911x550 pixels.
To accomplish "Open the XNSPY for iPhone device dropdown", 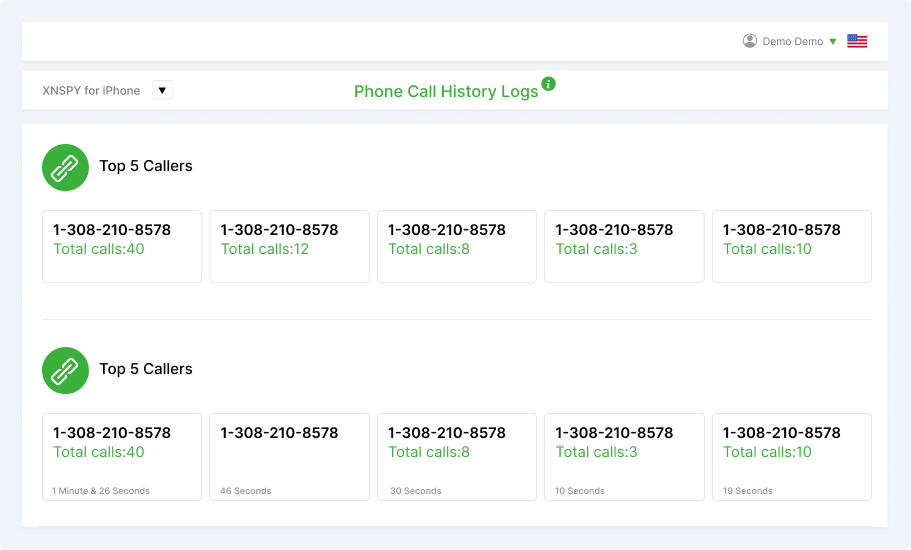I will pyautogui.click(x=162, y=90).
